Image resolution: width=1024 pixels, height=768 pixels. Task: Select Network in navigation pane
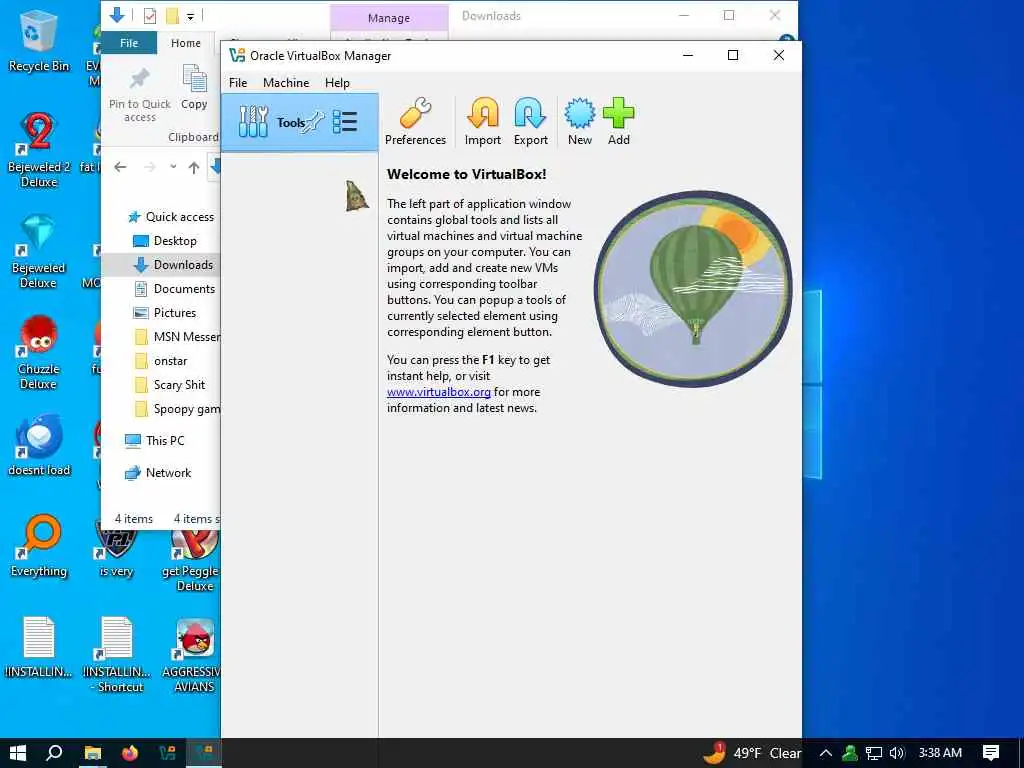point(158,473)
